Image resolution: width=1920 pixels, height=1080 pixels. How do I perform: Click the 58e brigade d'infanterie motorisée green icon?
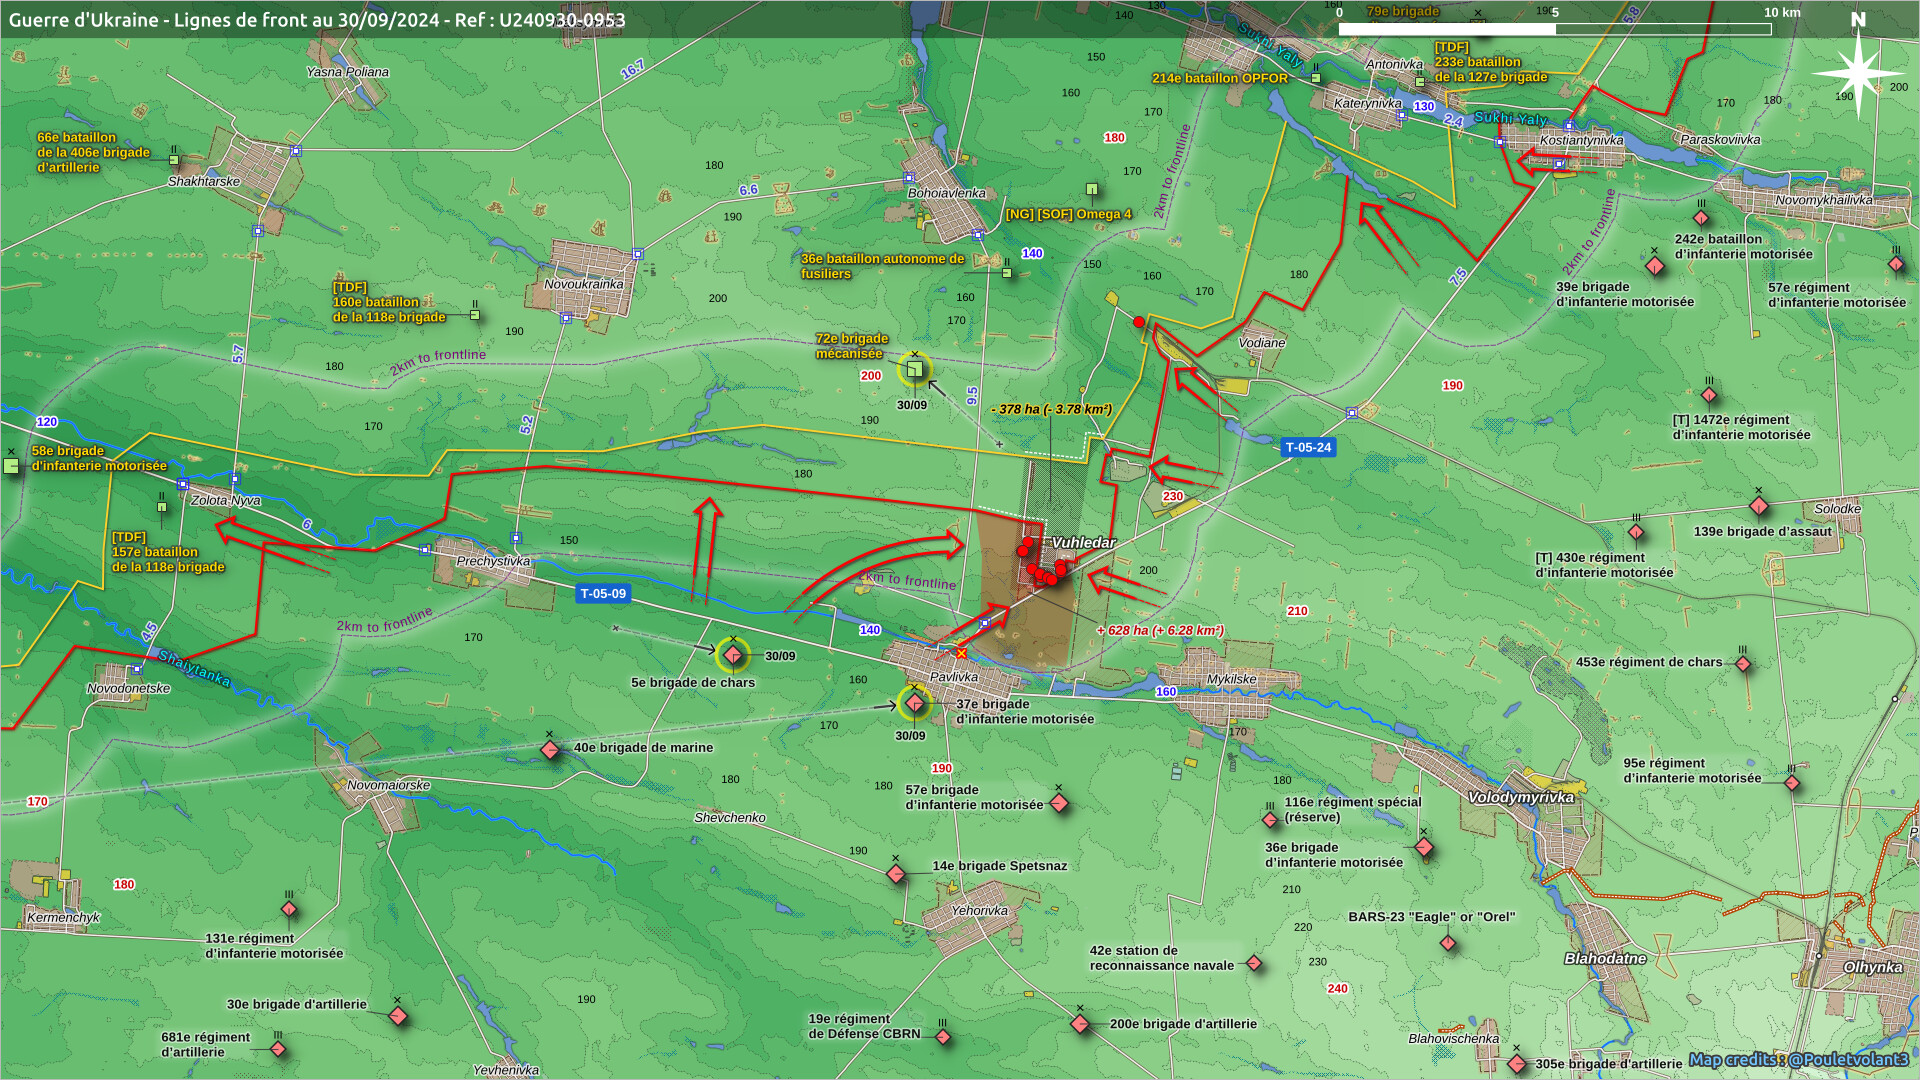(x=11, y=466)
